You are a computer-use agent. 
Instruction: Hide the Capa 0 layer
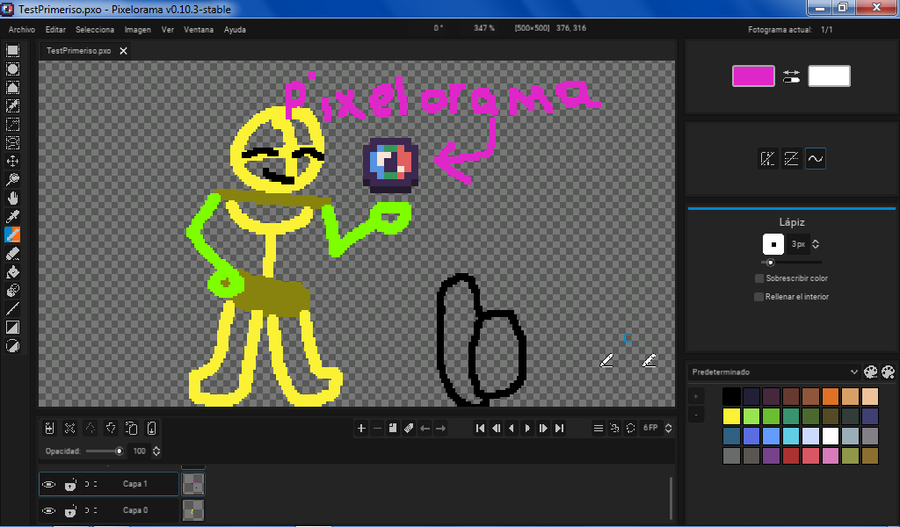click(x=49, y=510)
